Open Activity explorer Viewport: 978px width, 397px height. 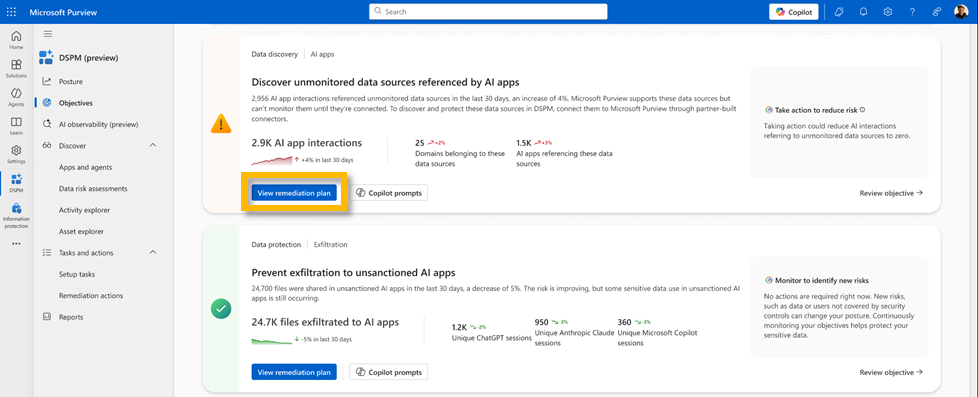[84, 210]
